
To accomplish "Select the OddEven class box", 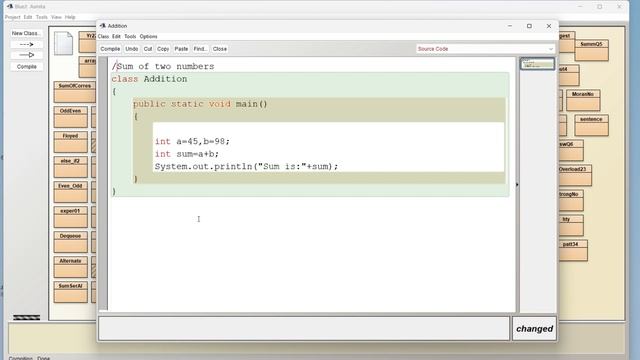I will point(71,117).
